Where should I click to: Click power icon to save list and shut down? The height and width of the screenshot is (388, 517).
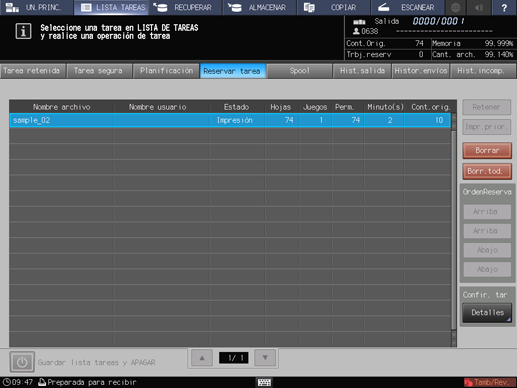click(22, 362)
